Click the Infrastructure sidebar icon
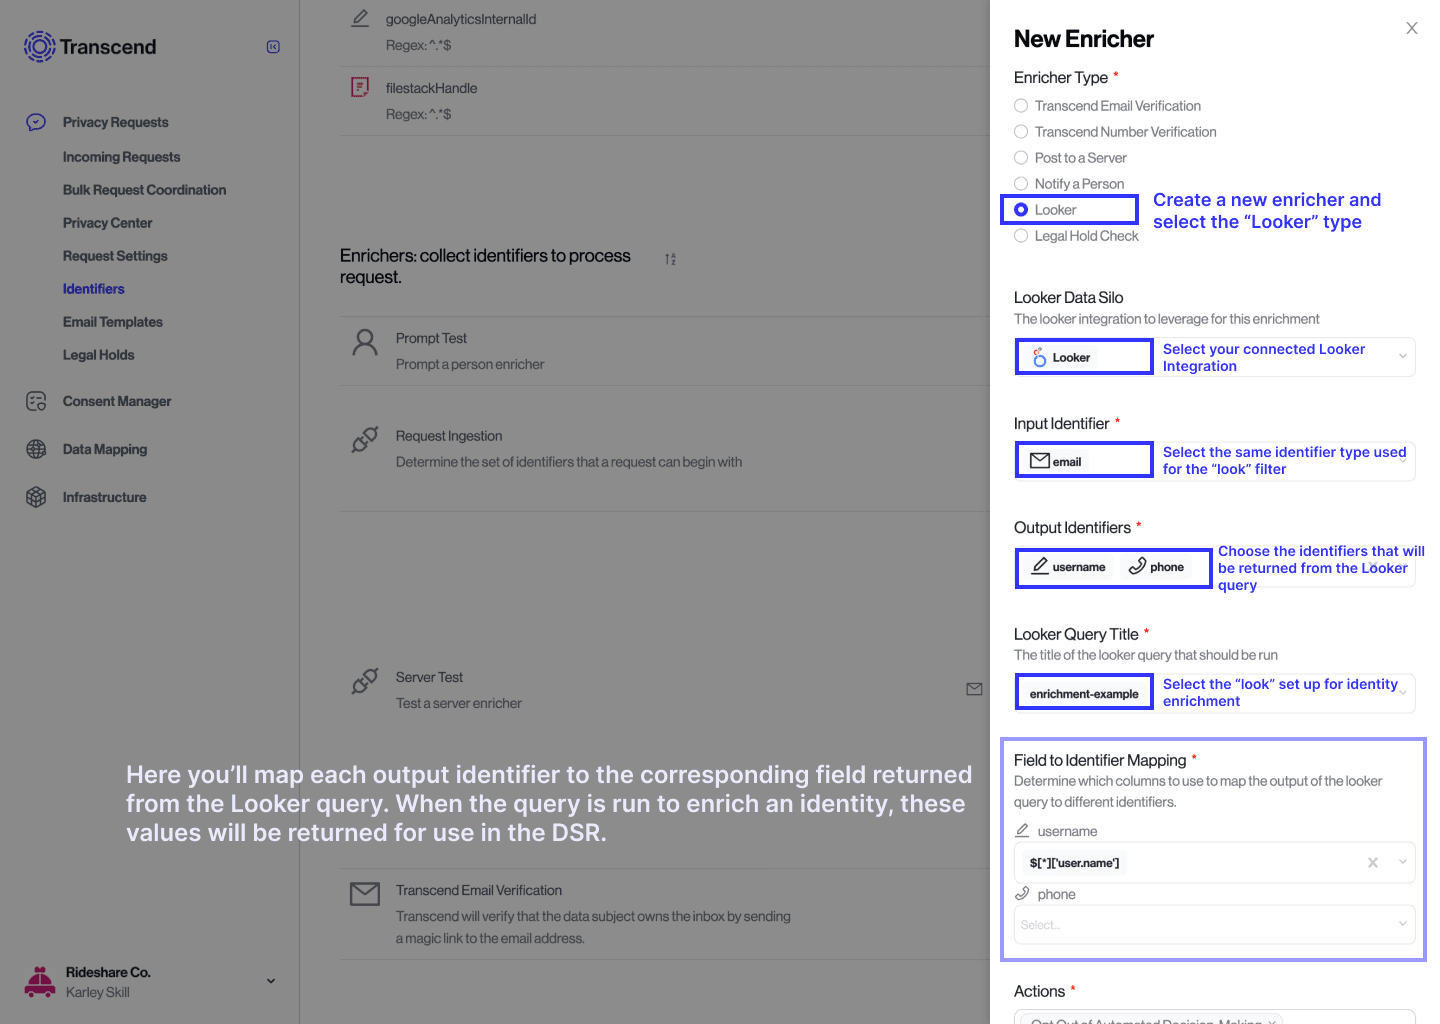The height and width of the screenshot is (1024, 1440). point(36,497)
